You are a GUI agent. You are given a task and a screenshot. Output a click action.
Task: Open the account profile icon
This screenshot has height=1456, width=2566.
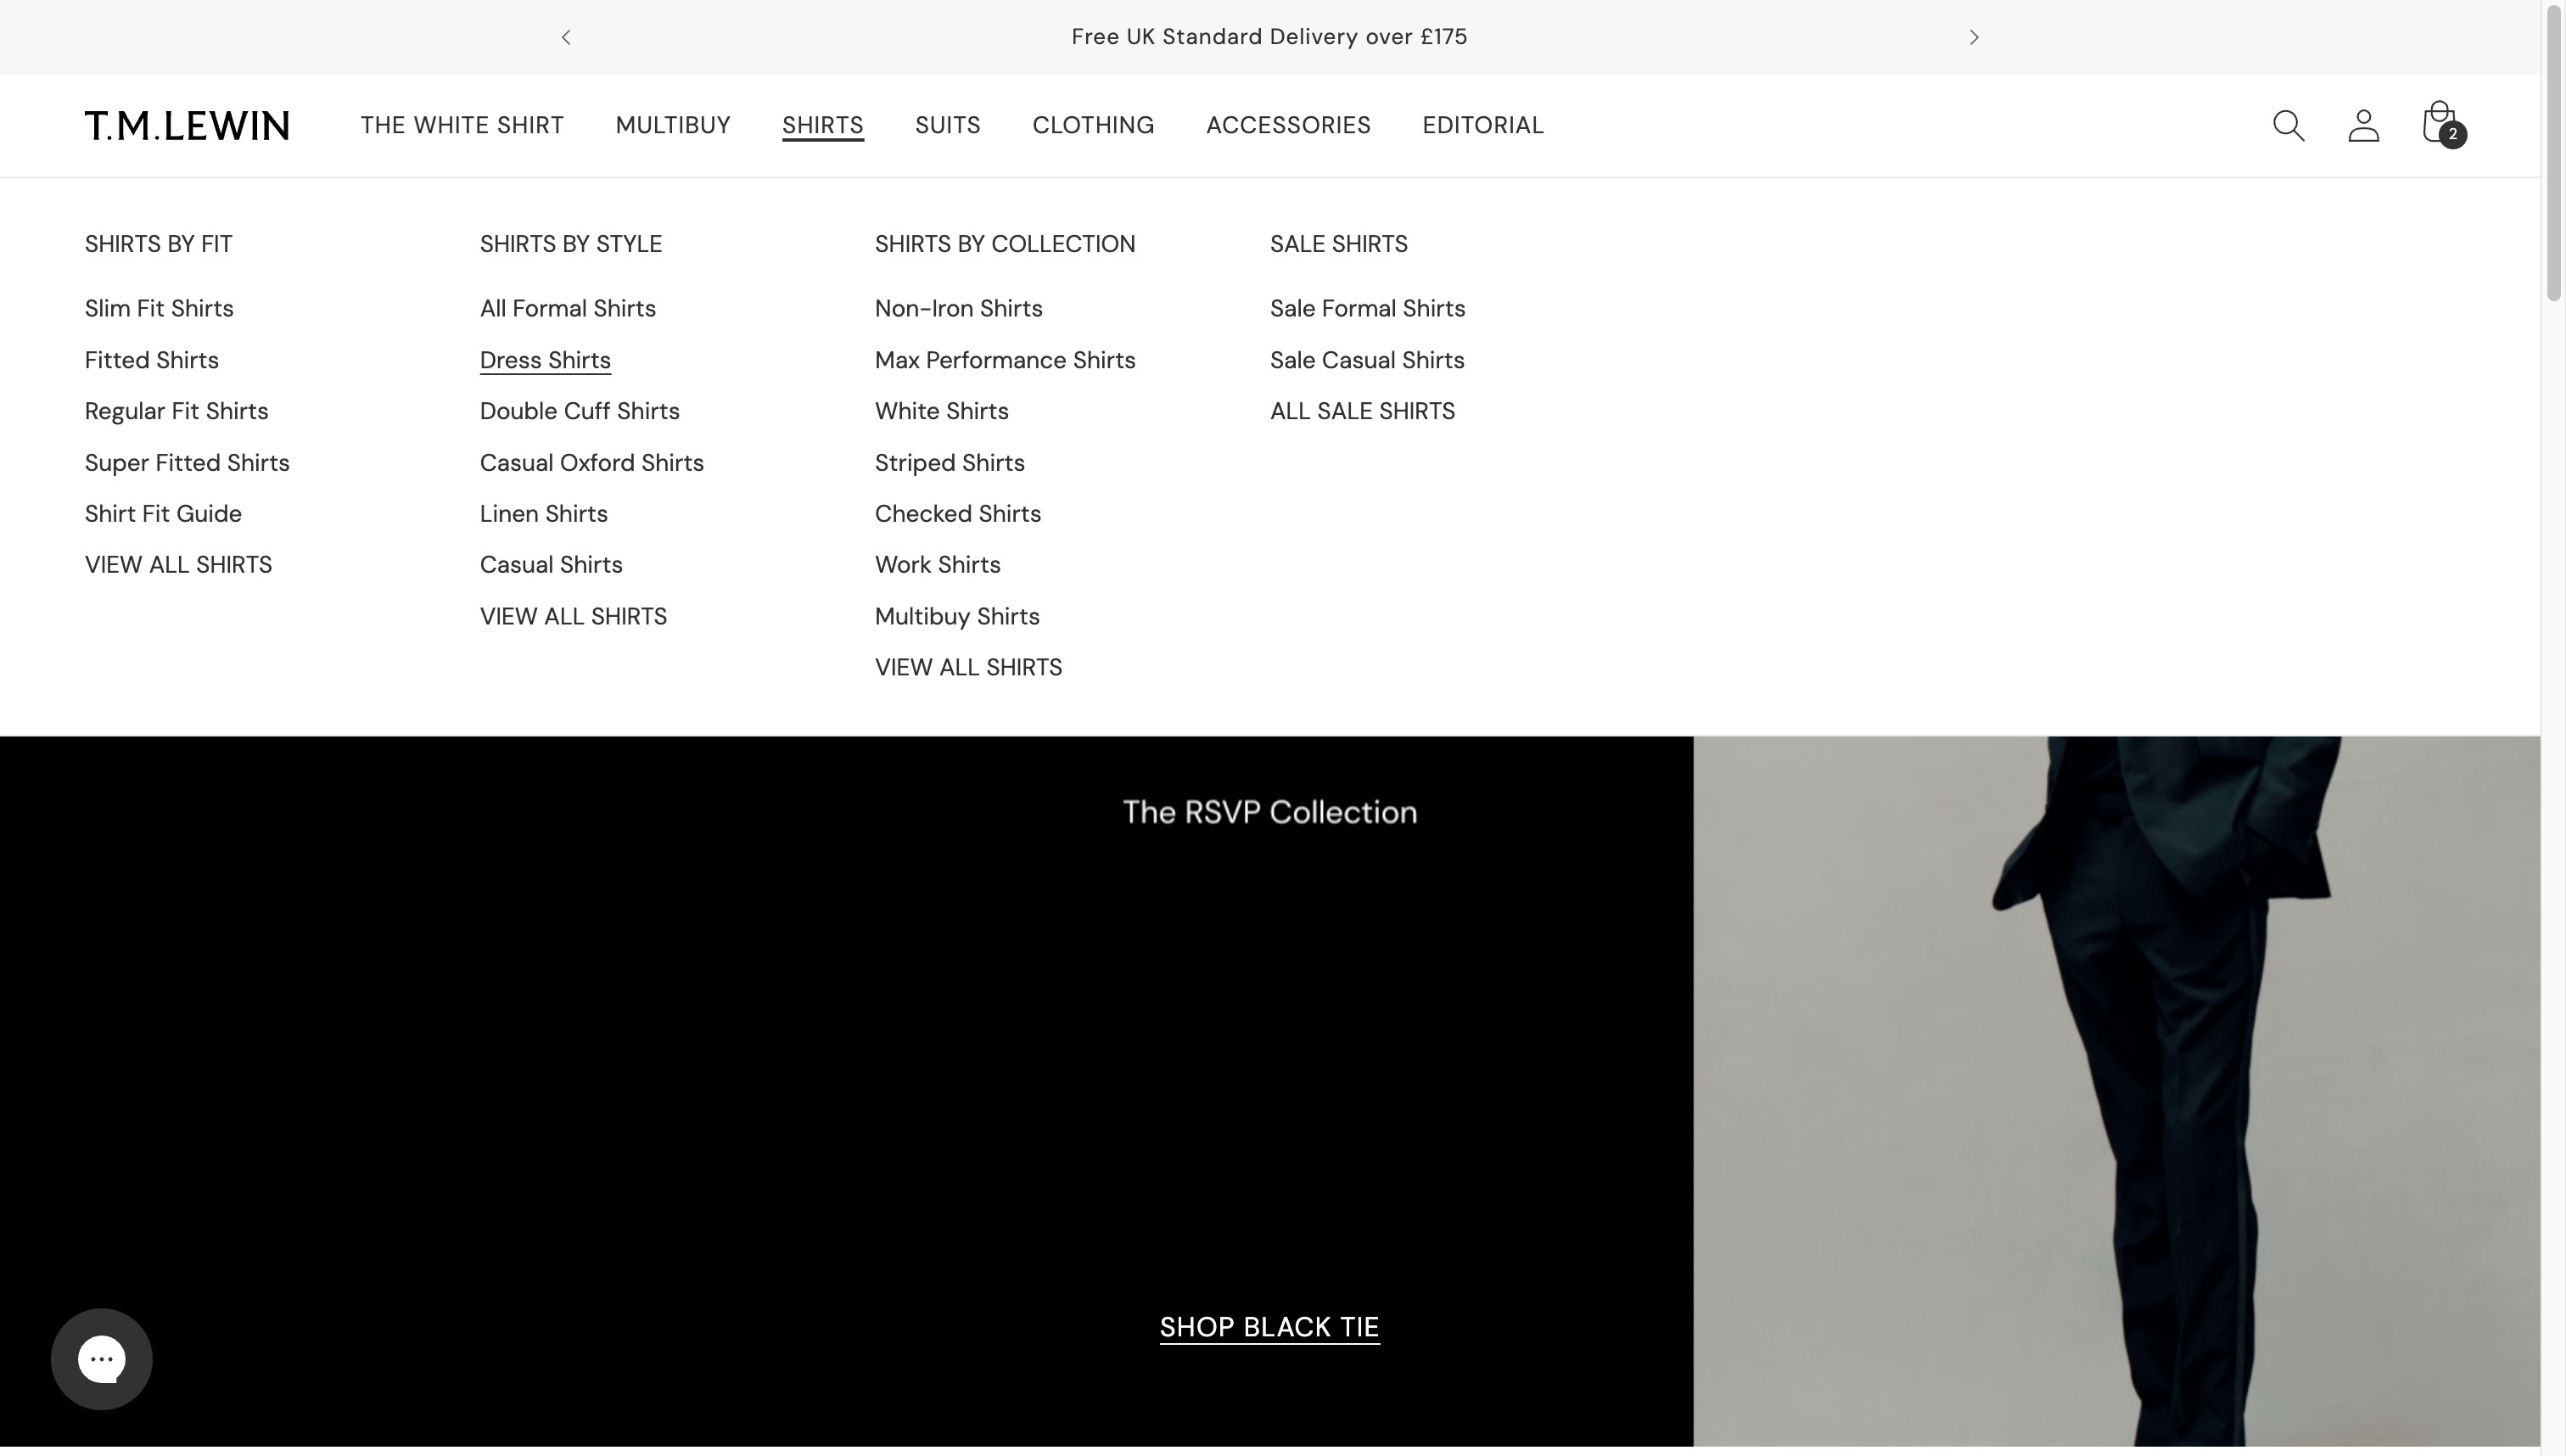coord(2362,126)
